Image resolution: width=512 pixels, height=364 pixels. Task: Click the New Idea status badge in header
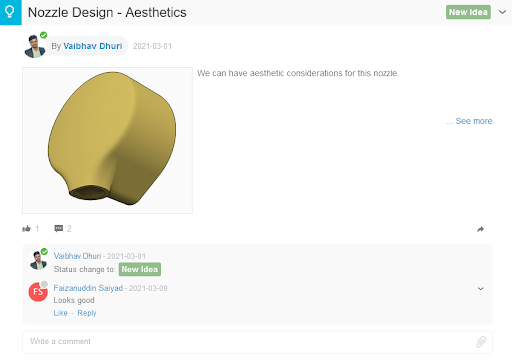point(468,12)
